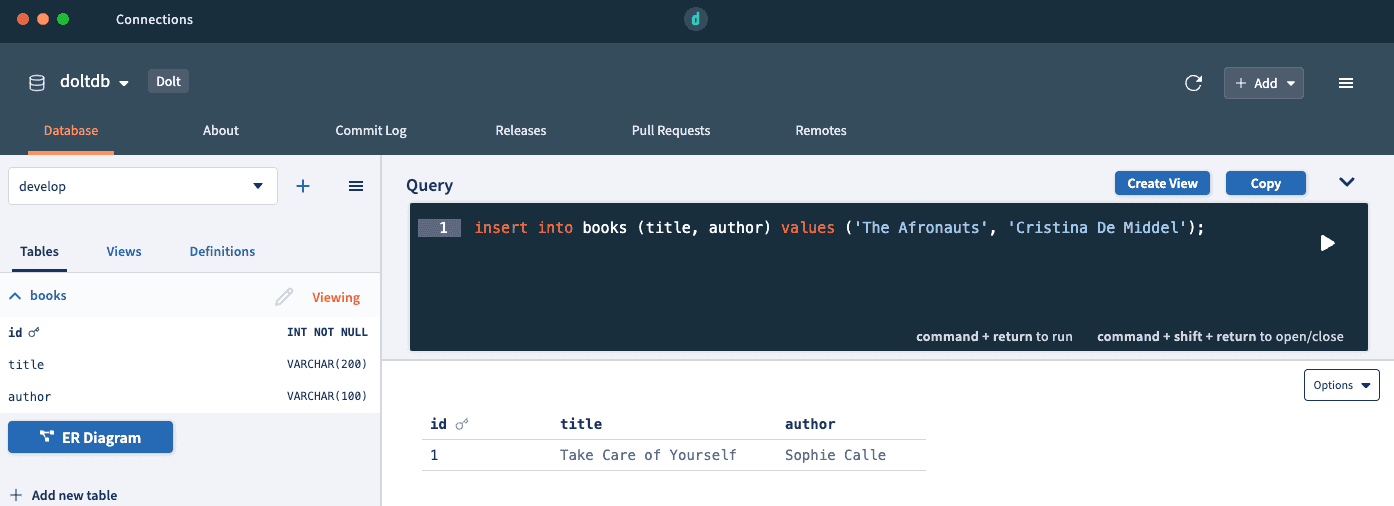Open the ER Diagram
The height and width of the screenshot is (506, 1394).
pyautogui.click(x=90, y=438)
